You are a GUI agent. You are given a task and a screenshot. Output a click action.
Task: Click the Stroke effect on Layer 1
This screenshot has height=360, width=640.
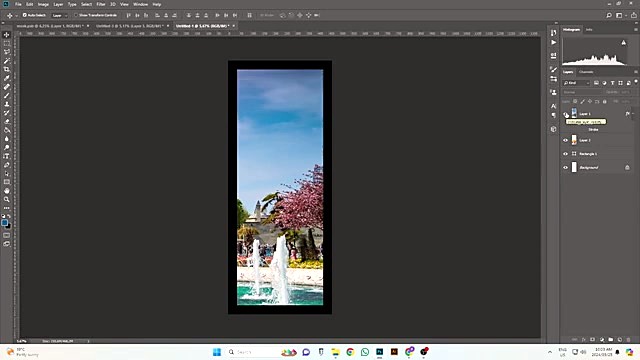[593, 130]
